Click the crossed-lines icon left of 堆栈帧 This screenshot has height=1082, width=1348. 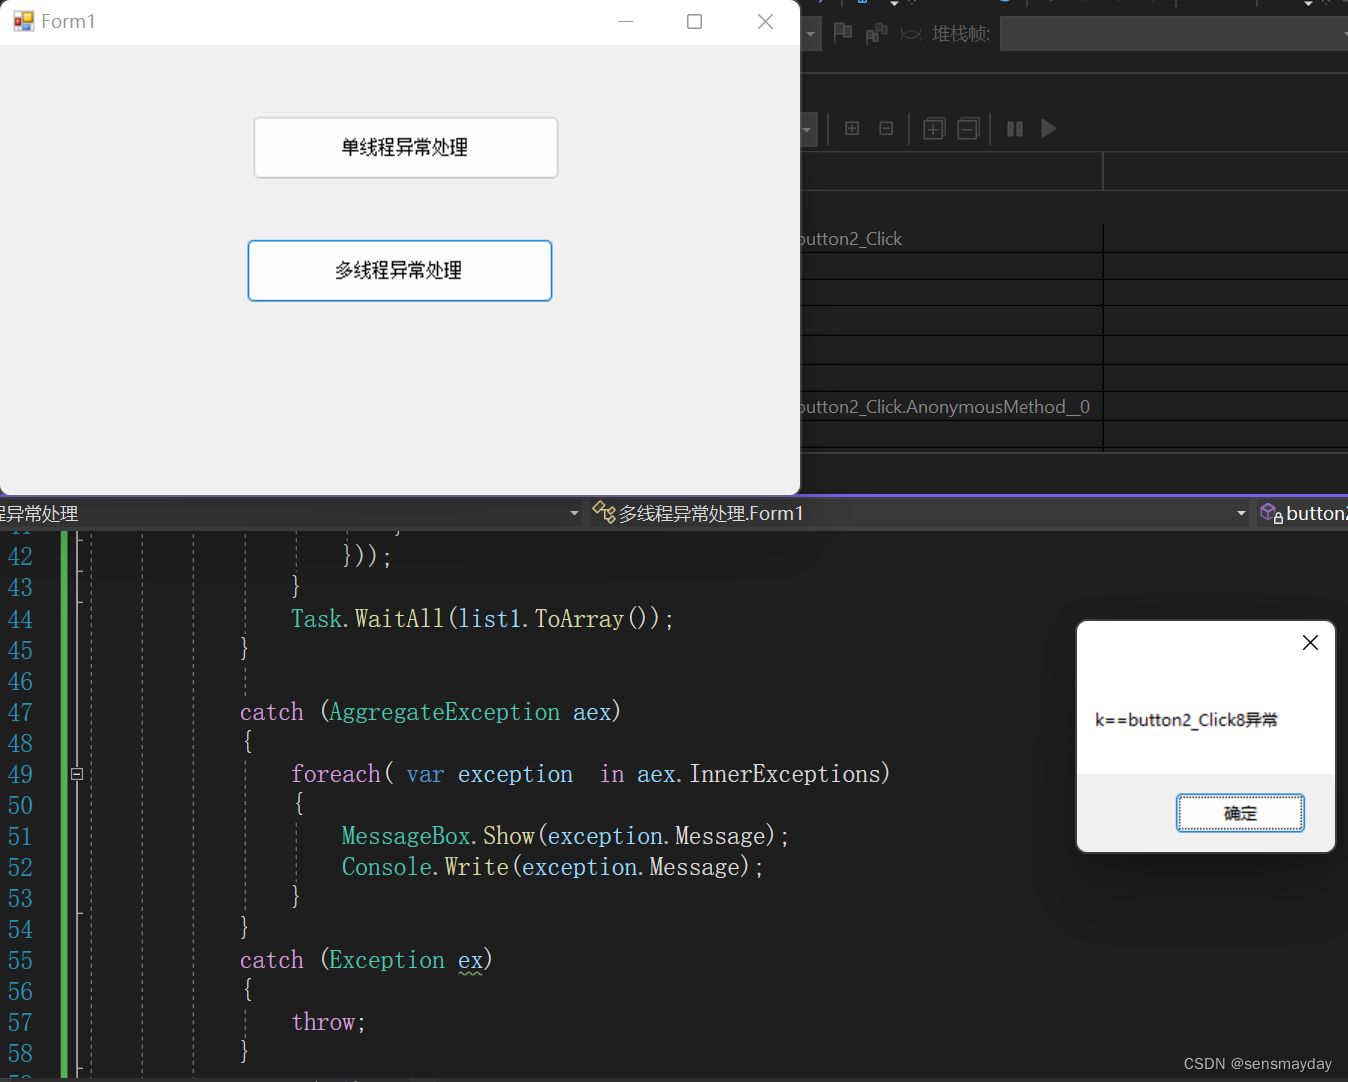pyautogui.click(x=911, y=34)
